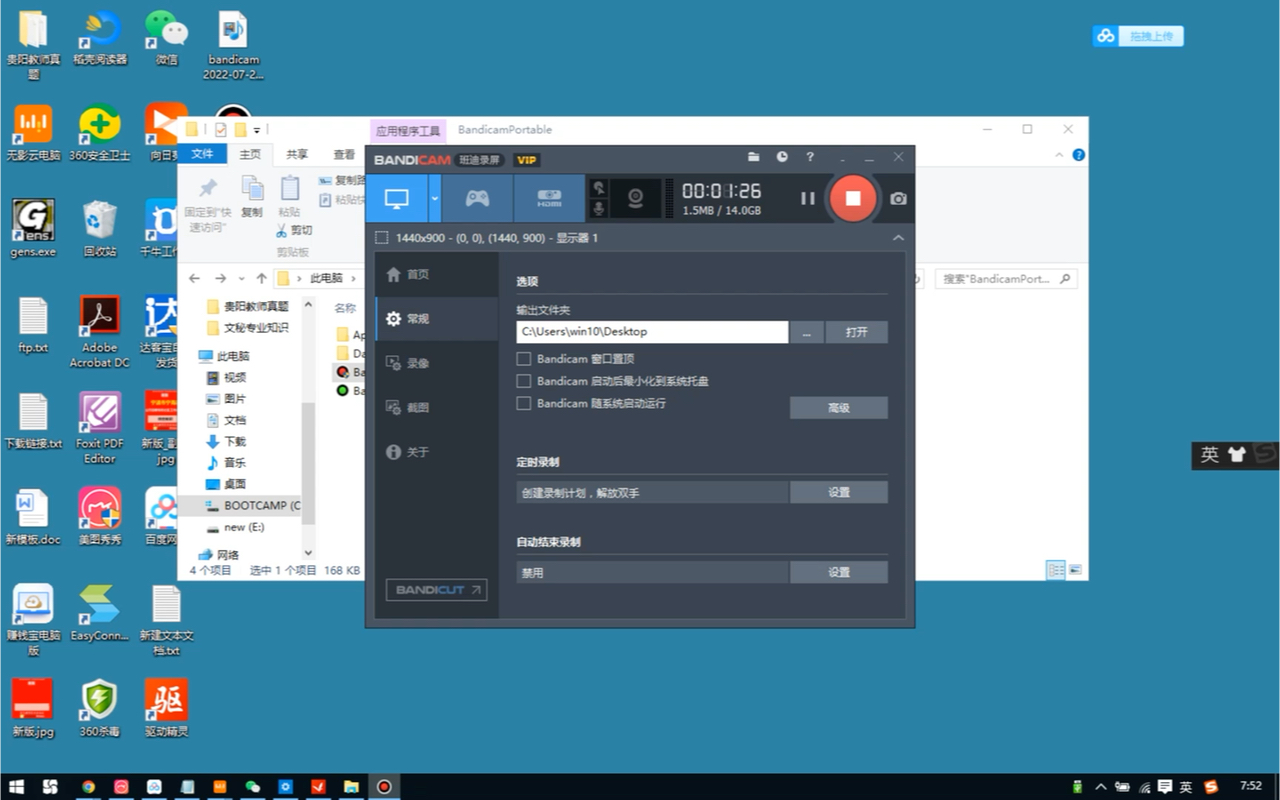Open the 关于 tab in Bandicam sidebar

[x=436, y=452]
